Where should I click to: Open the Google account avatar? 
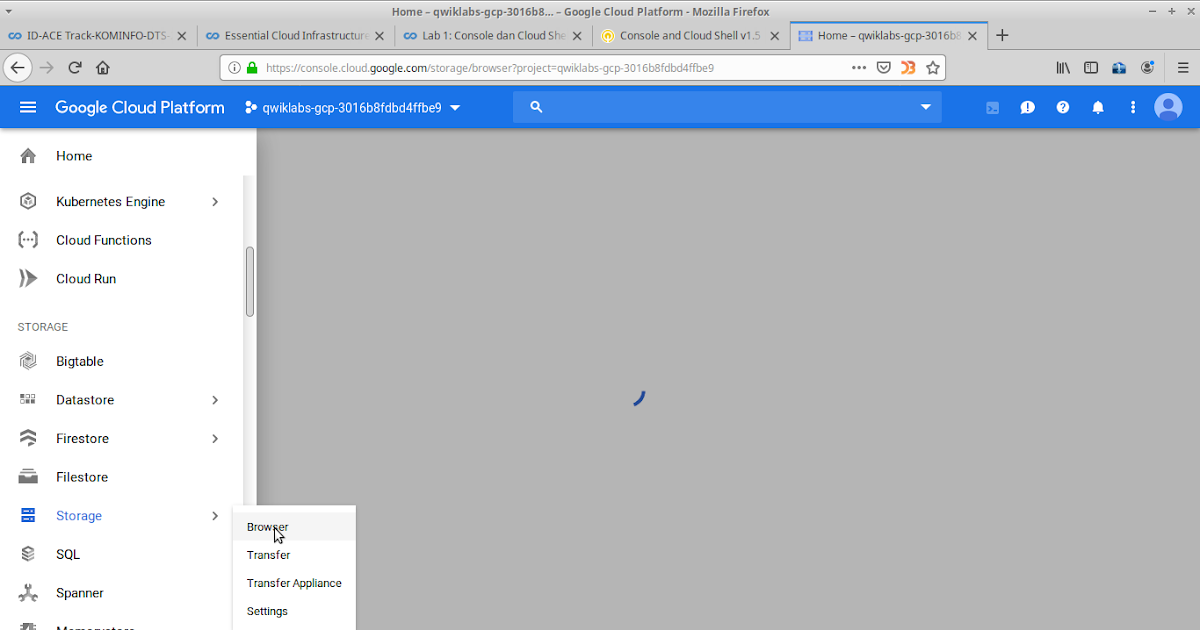pos(1168,107)
